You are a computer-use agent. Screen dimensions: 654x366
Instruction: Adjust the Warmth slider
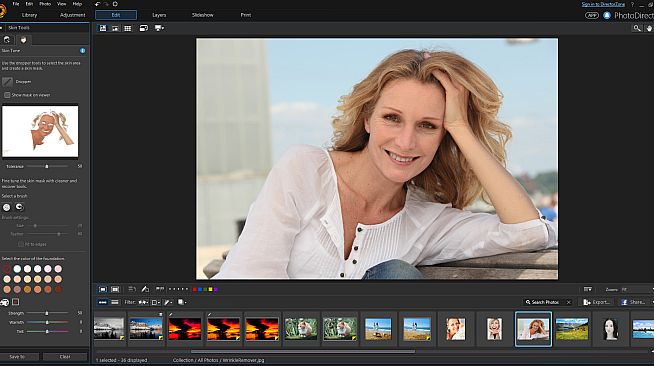coord(47,322)
